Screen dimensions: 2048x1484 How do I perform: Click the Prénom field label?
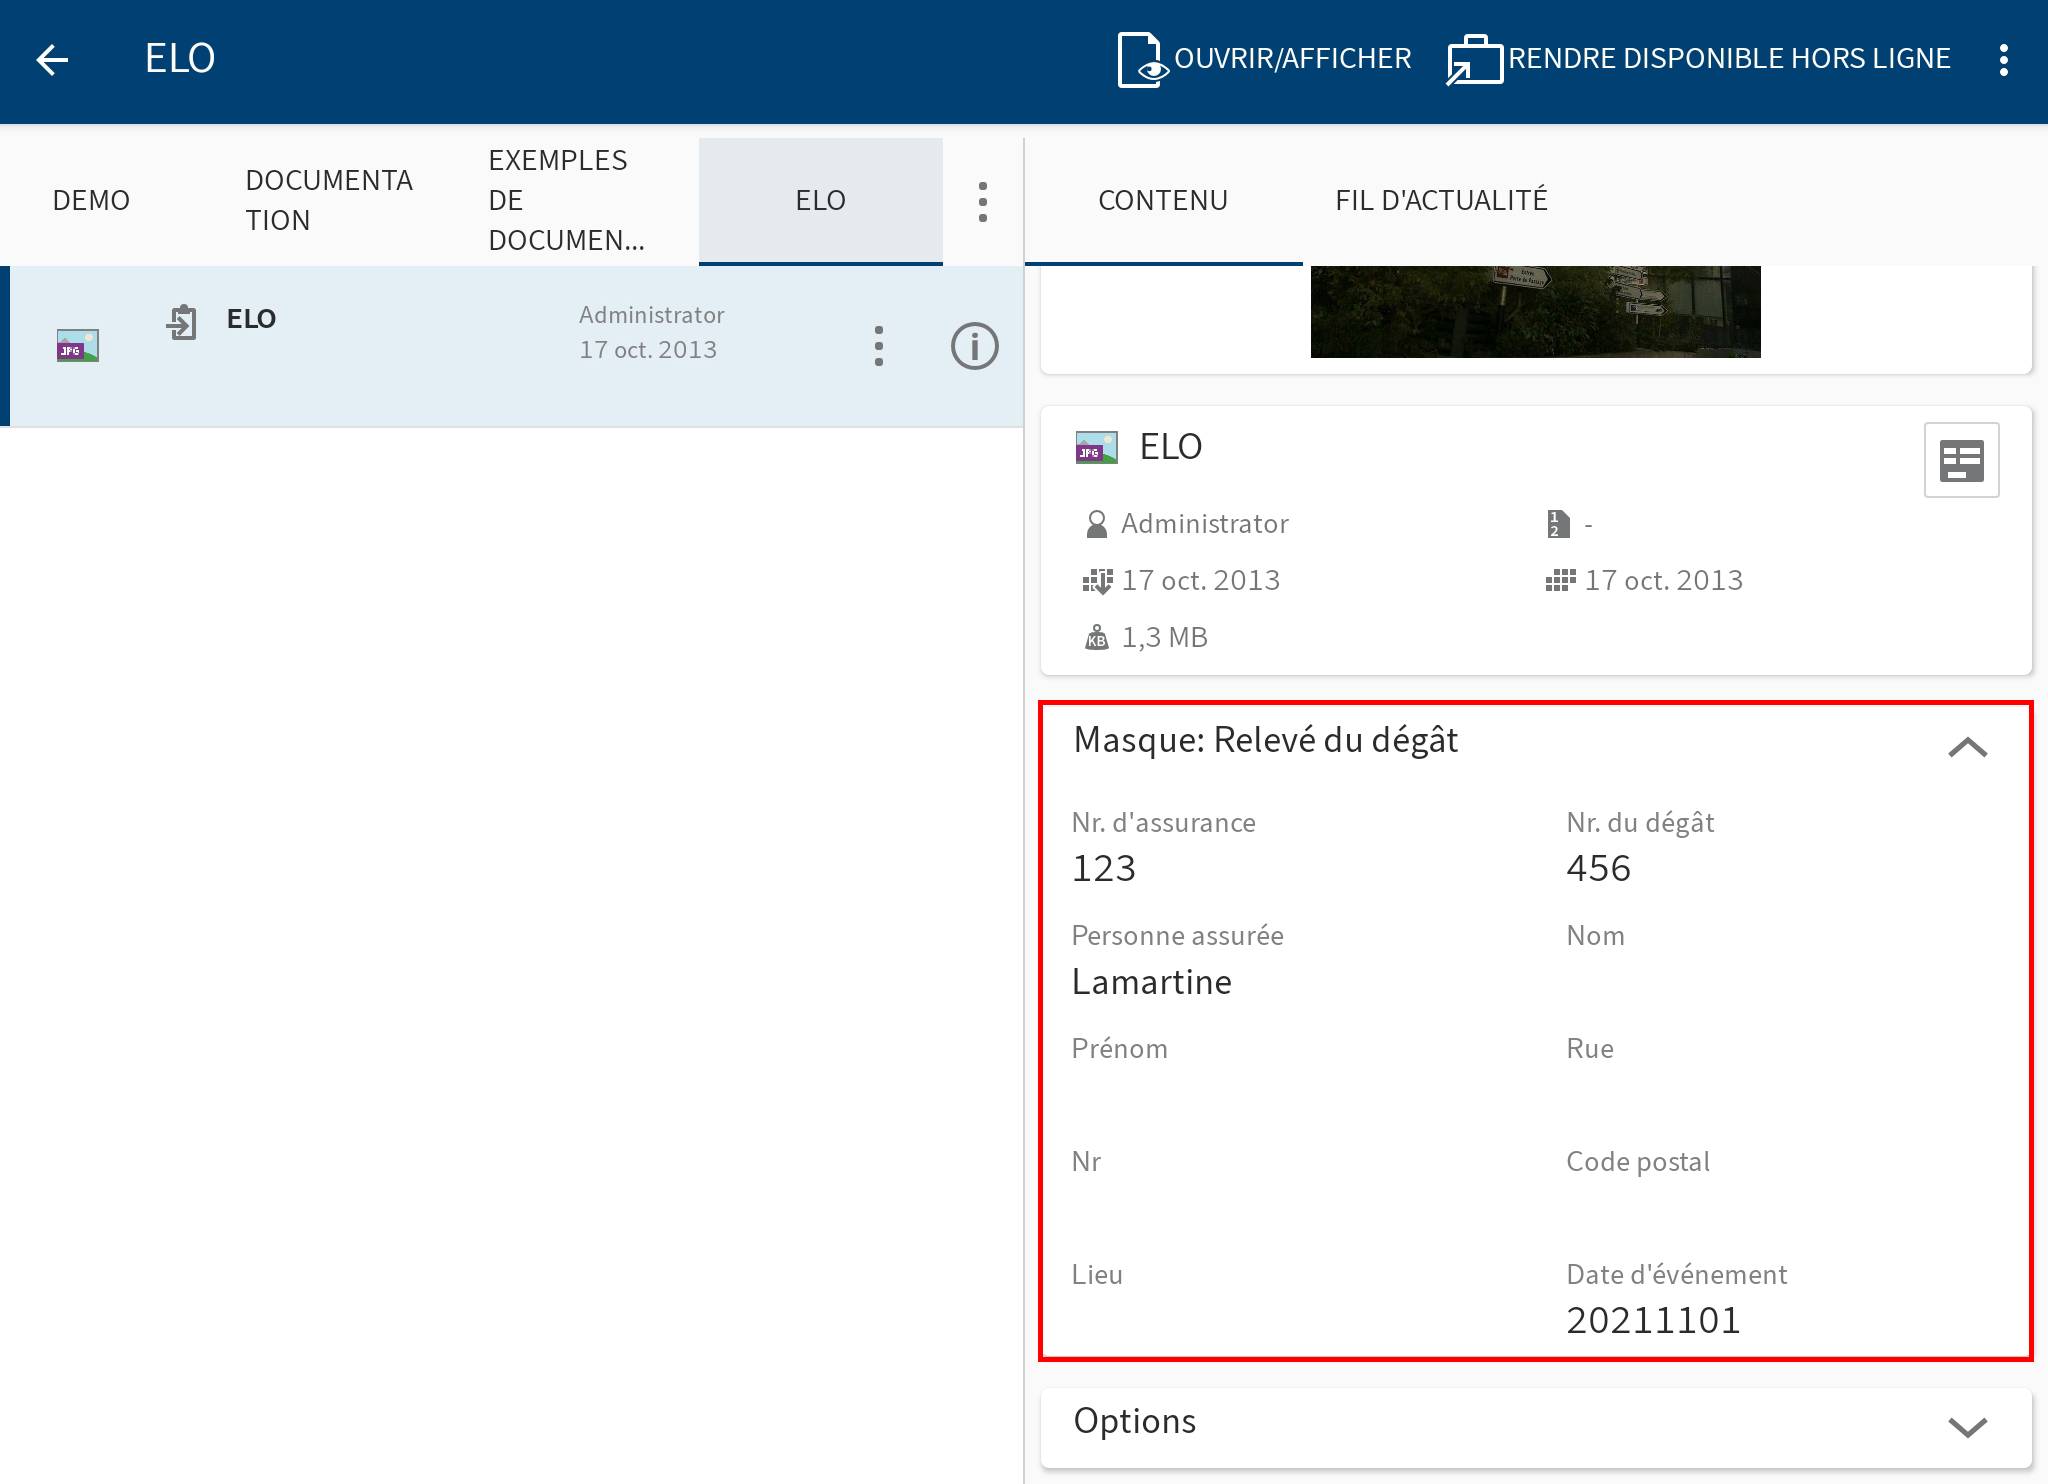1120,1048
